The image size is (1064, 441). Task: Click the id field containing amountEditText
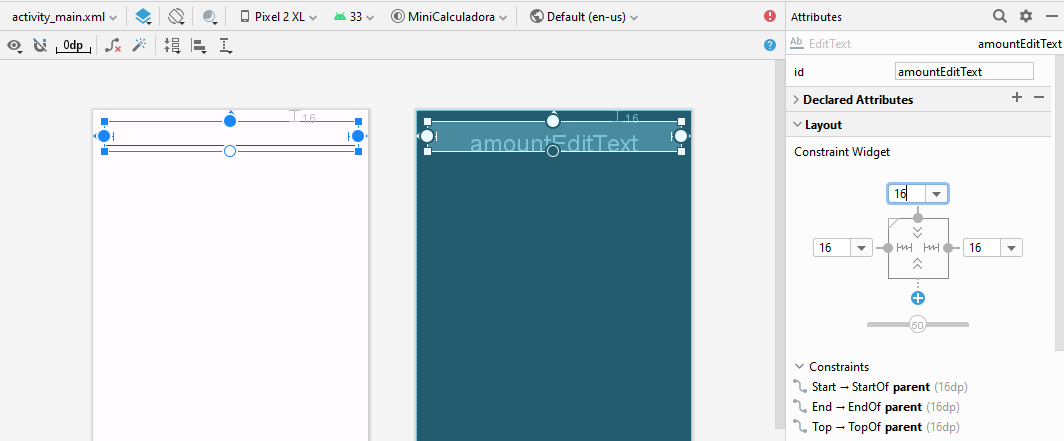coord(964,72)
